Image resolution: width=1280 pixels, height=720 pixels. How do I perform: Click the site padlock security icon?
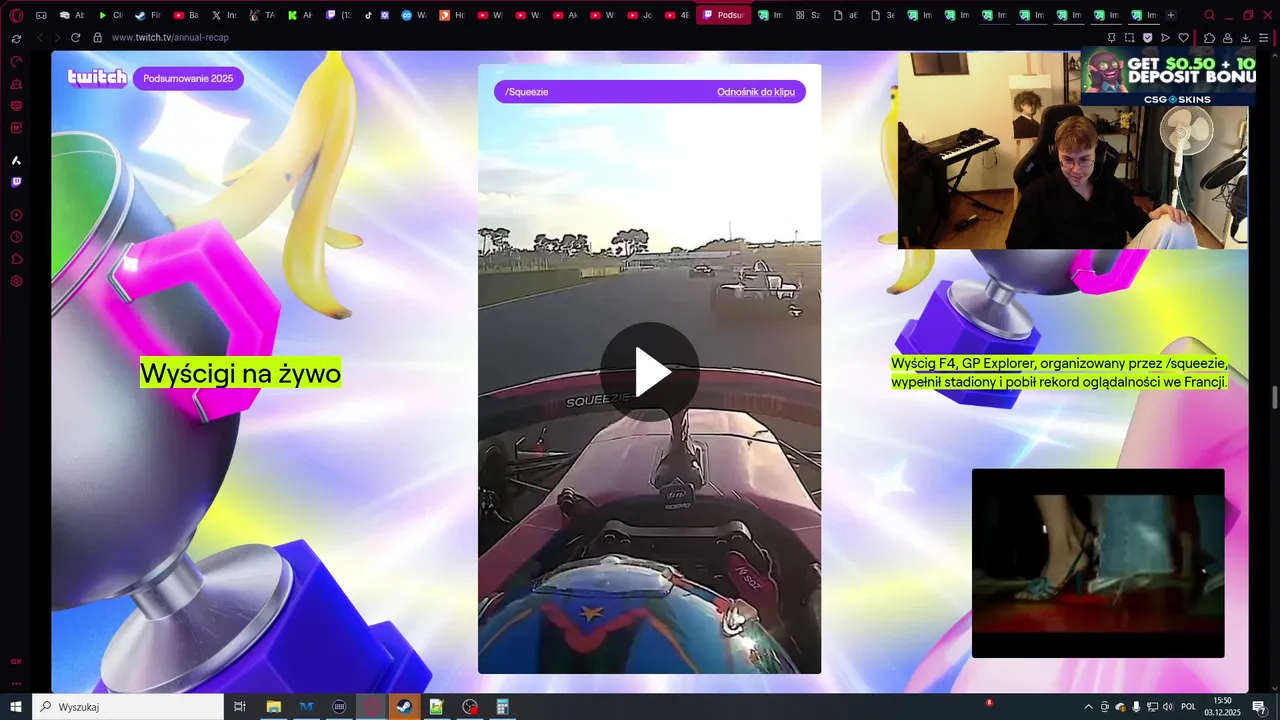97,37
